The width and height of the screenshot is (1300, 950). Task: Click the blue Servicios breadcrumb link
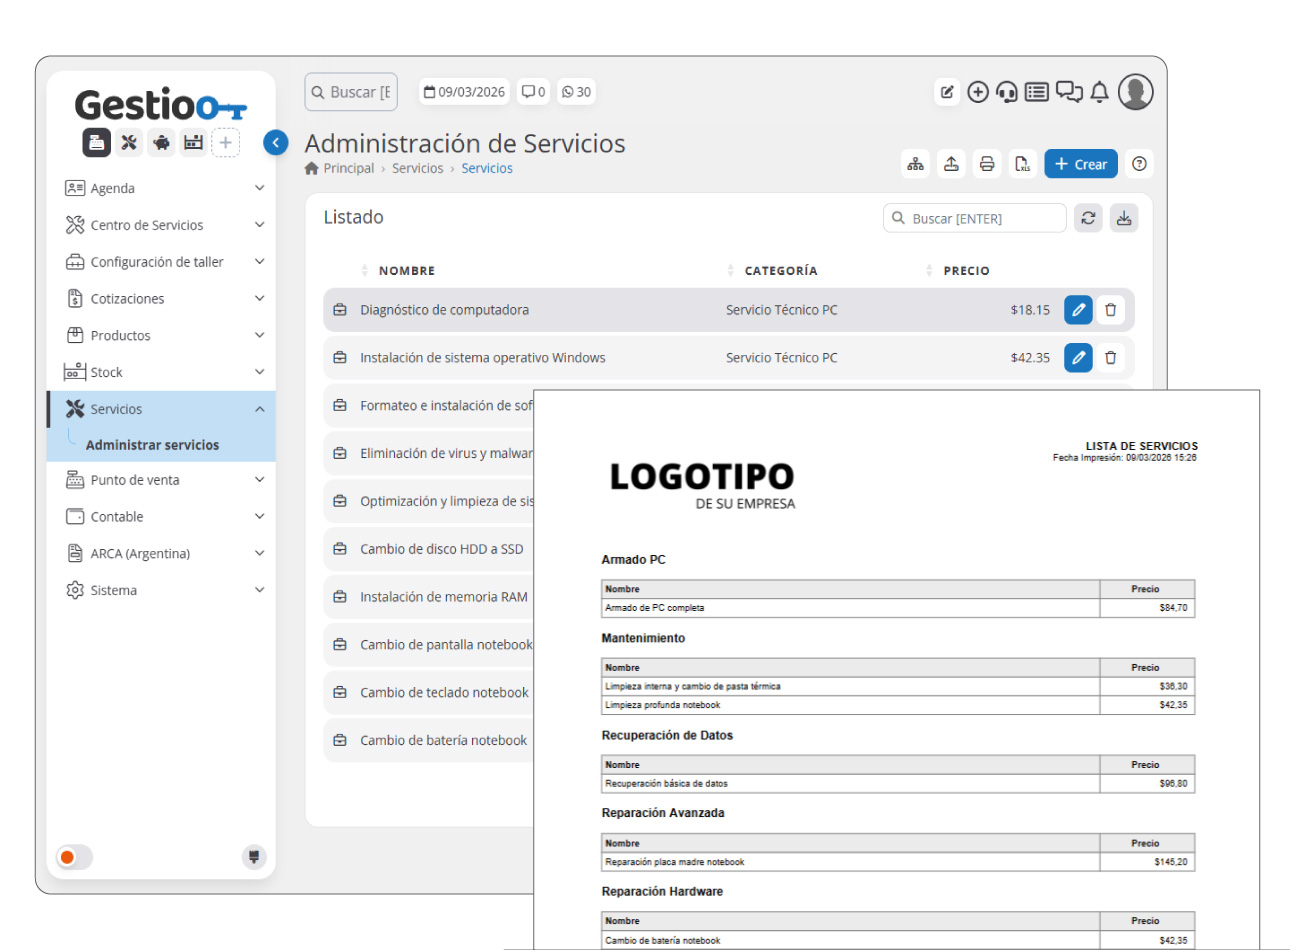point(487,168)
